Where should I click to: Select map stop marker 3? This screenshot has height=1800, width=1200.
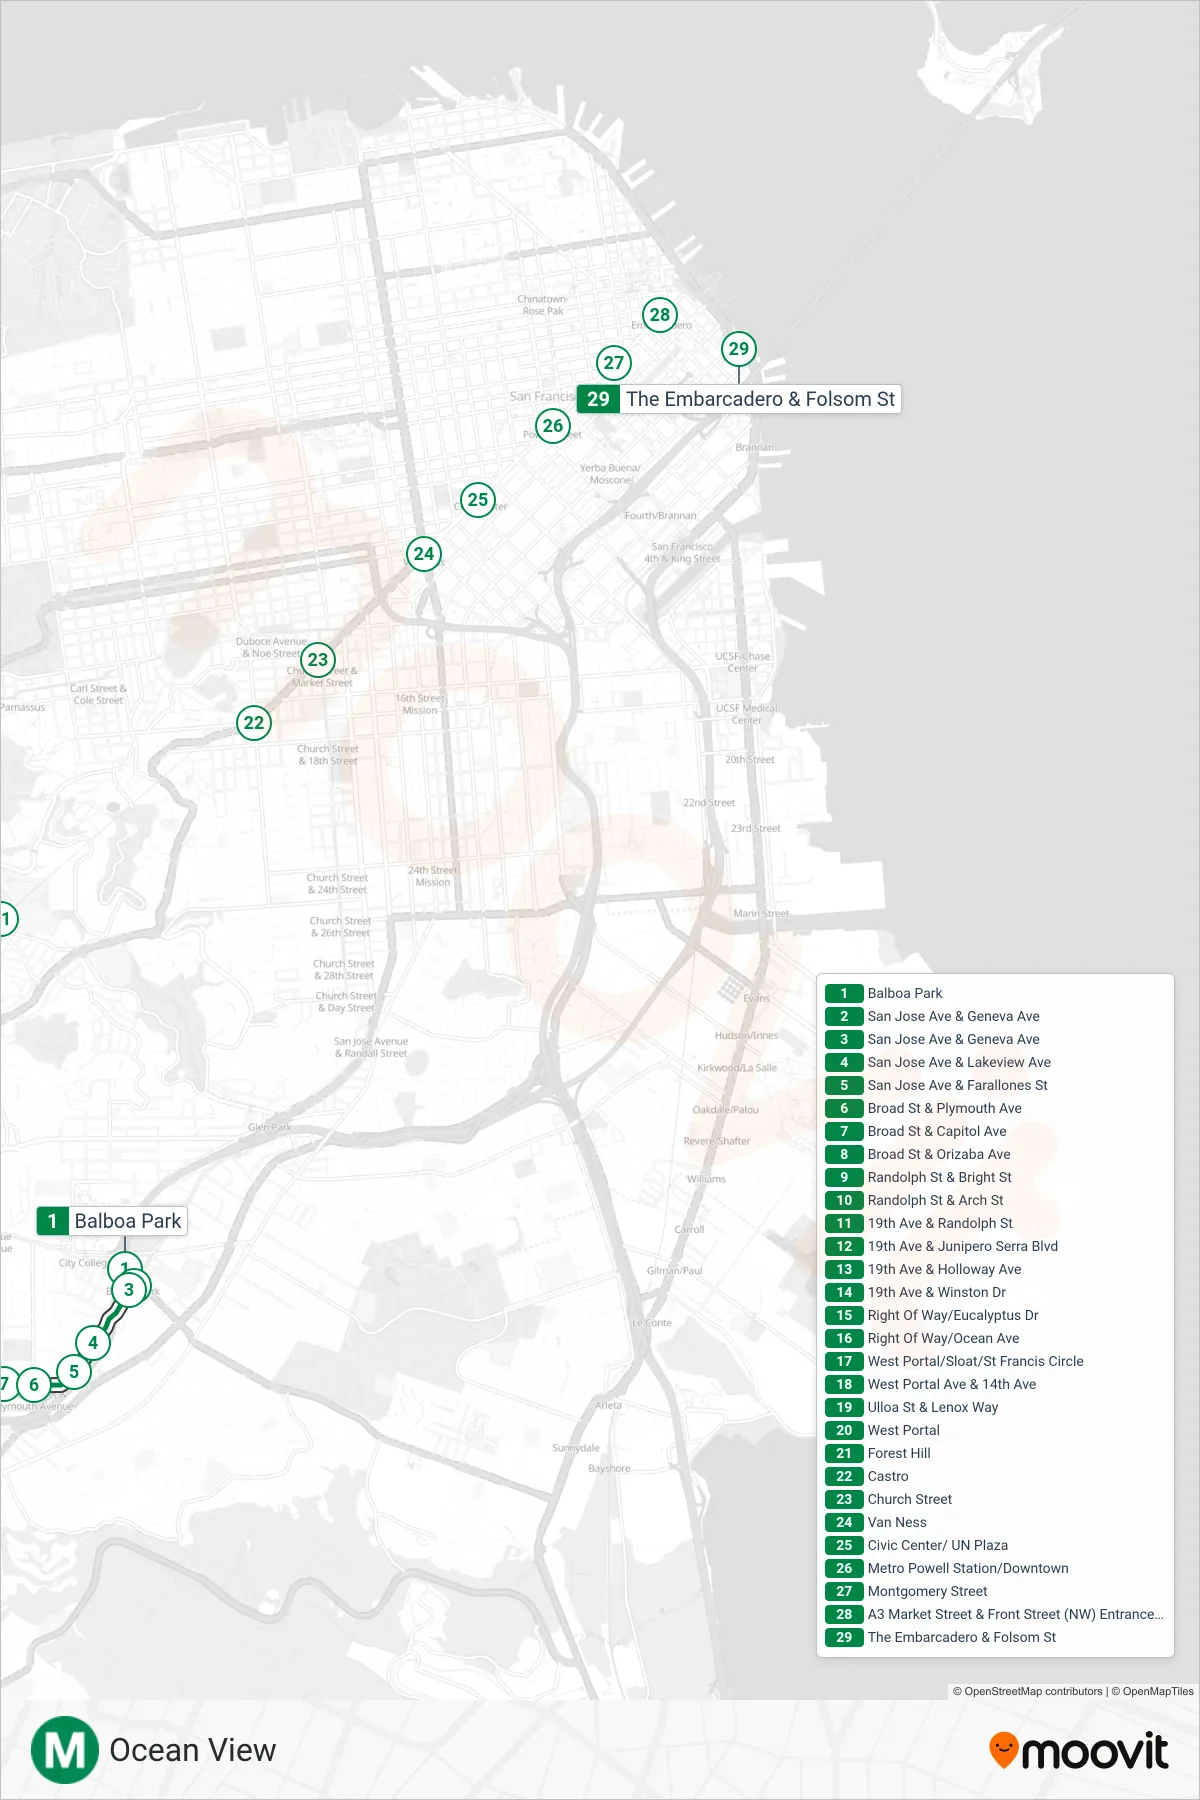[129, 1290]
